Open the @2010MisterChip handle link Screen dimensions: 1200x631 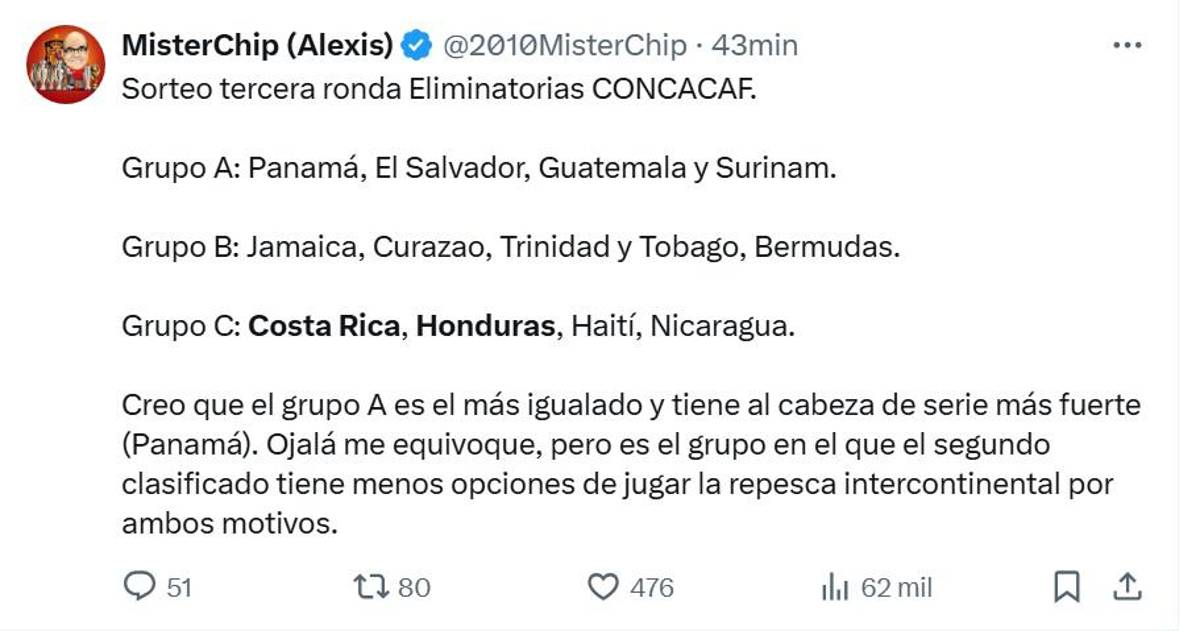(x=564, y=45)
